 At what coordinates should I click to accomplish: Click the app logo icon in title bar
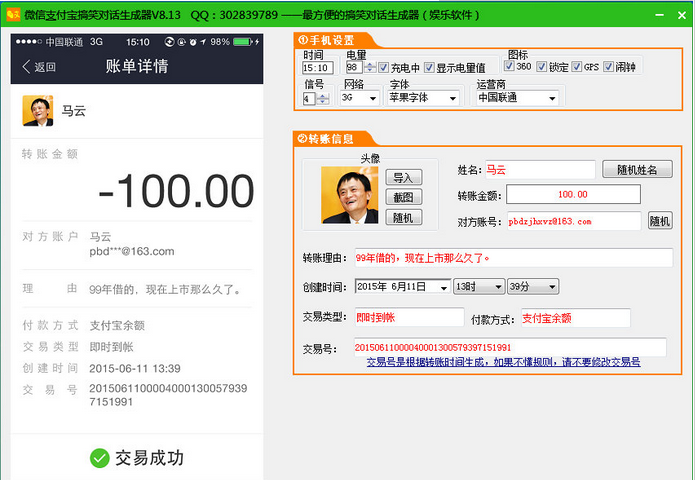[x=14, y=15]
